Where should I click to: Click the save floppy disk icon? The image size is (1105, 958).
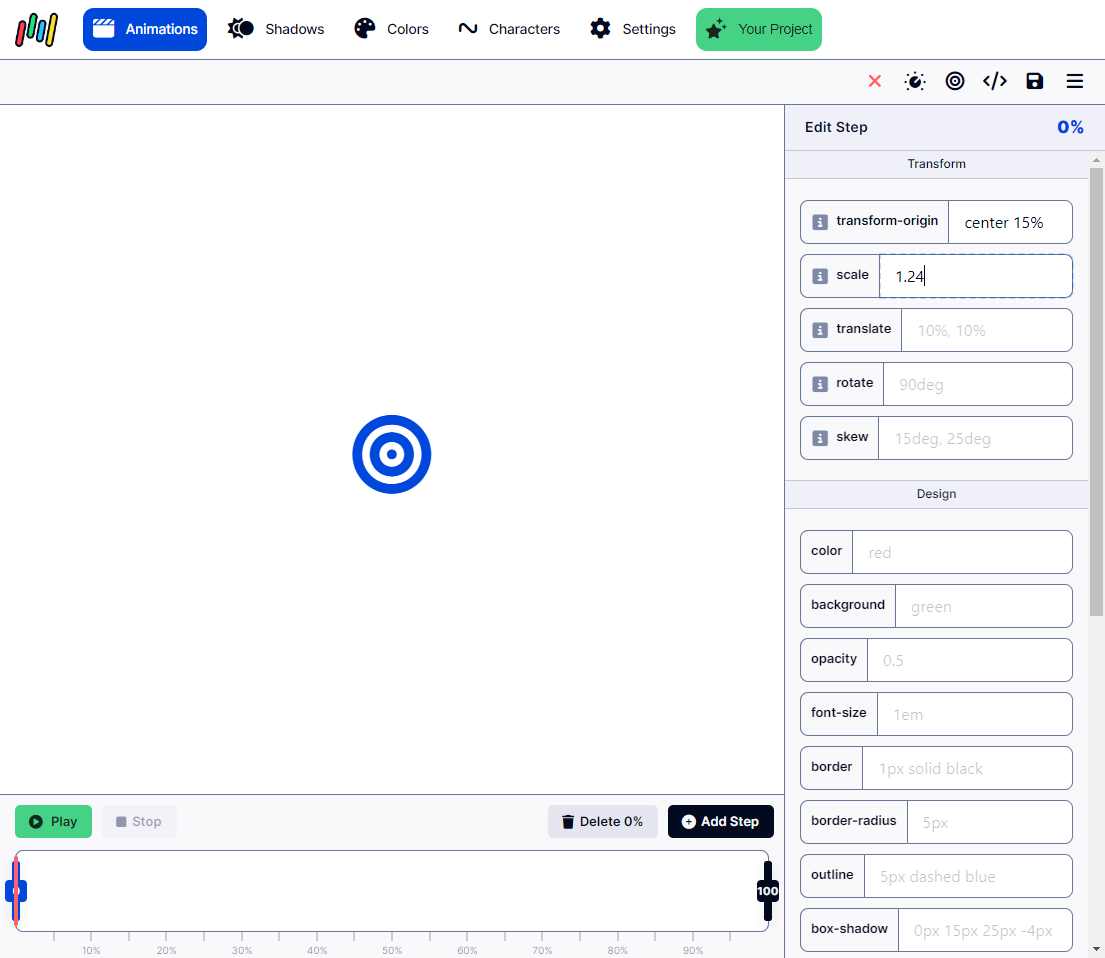point(1035,81)
